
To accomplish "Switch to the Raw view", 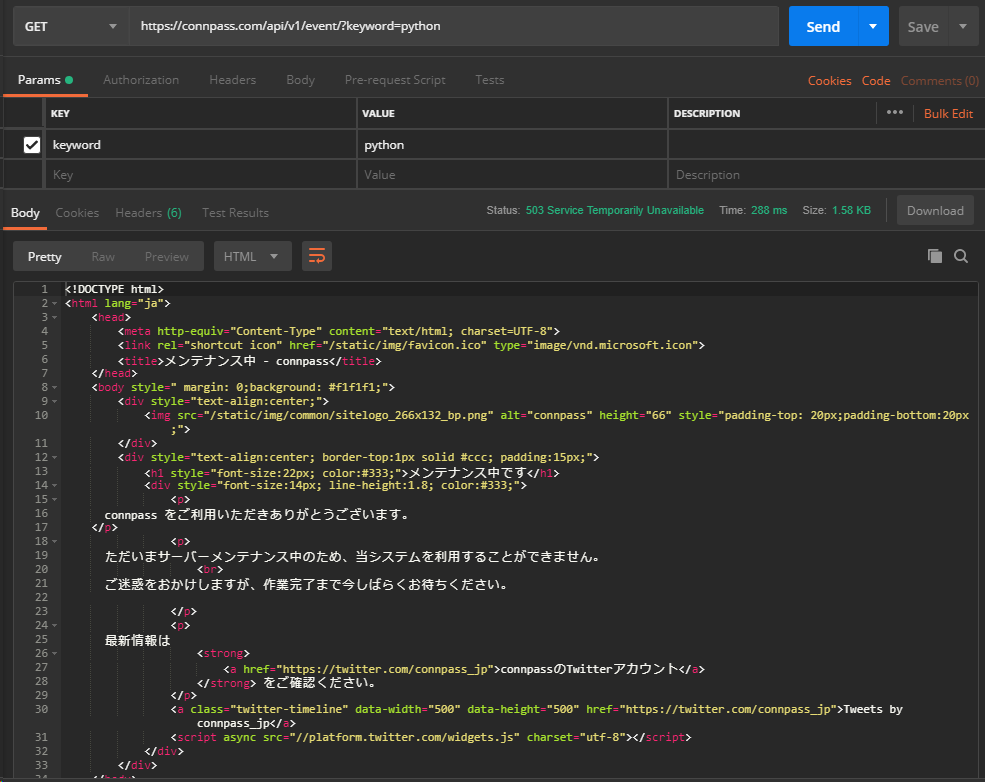I will coord(103,256).
